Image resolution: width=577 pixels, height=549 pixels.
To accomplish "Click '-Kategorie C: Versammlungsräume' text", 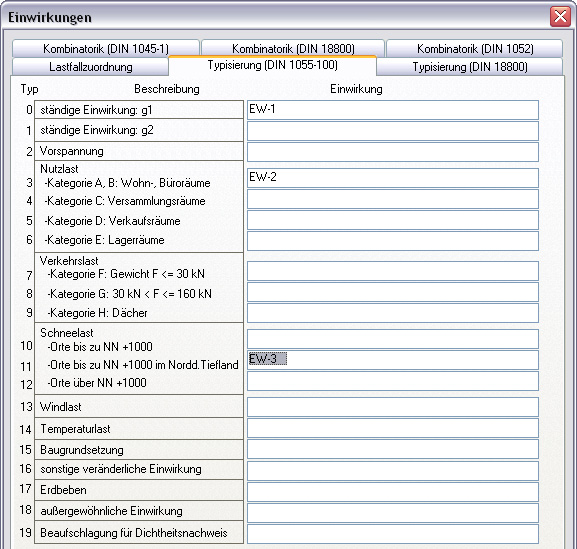I will [x=125, y=201].
